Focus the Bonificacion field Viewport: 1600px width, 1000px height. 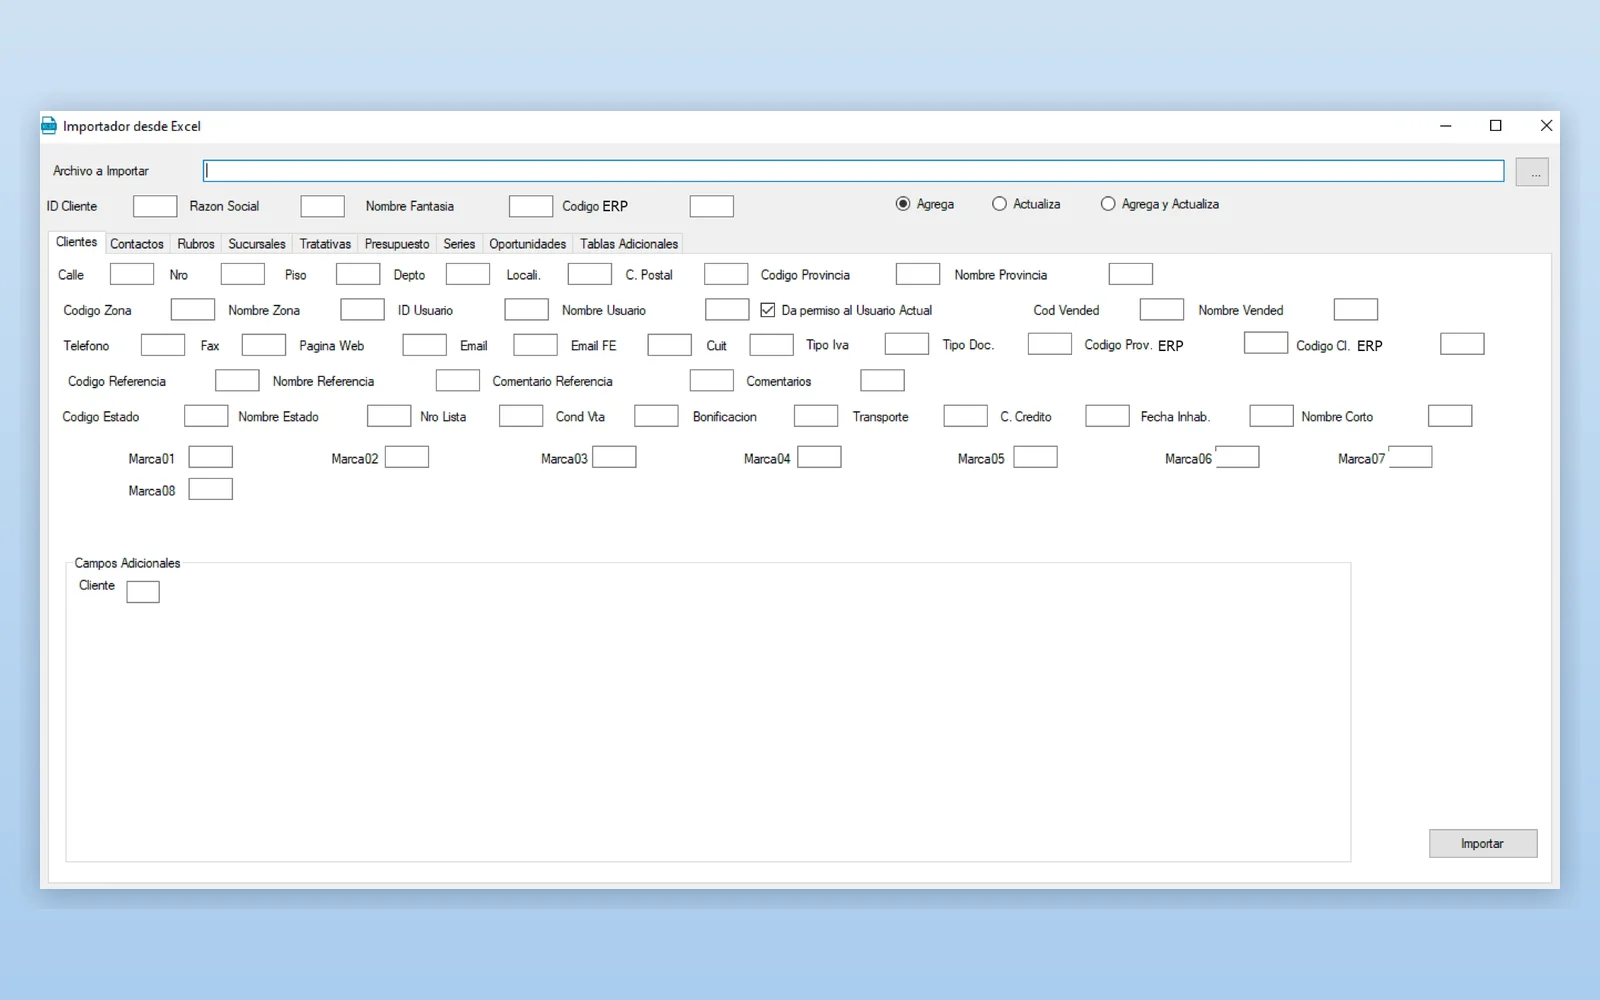tap(816, 416)
